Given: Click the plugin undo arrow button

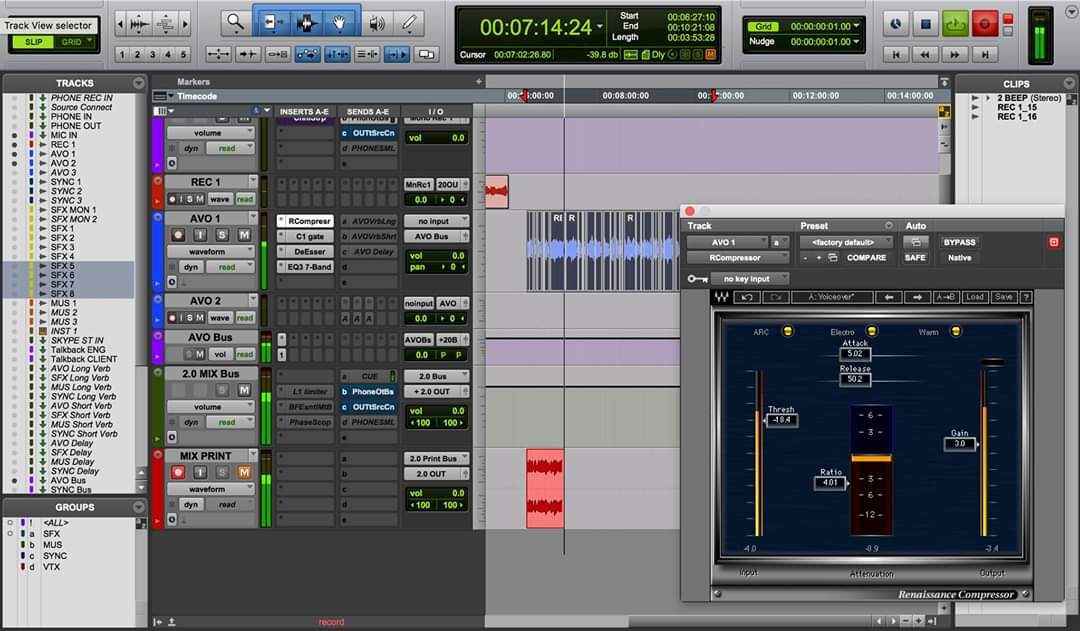Looking at the screenshot, I should [x=747, y=297].
